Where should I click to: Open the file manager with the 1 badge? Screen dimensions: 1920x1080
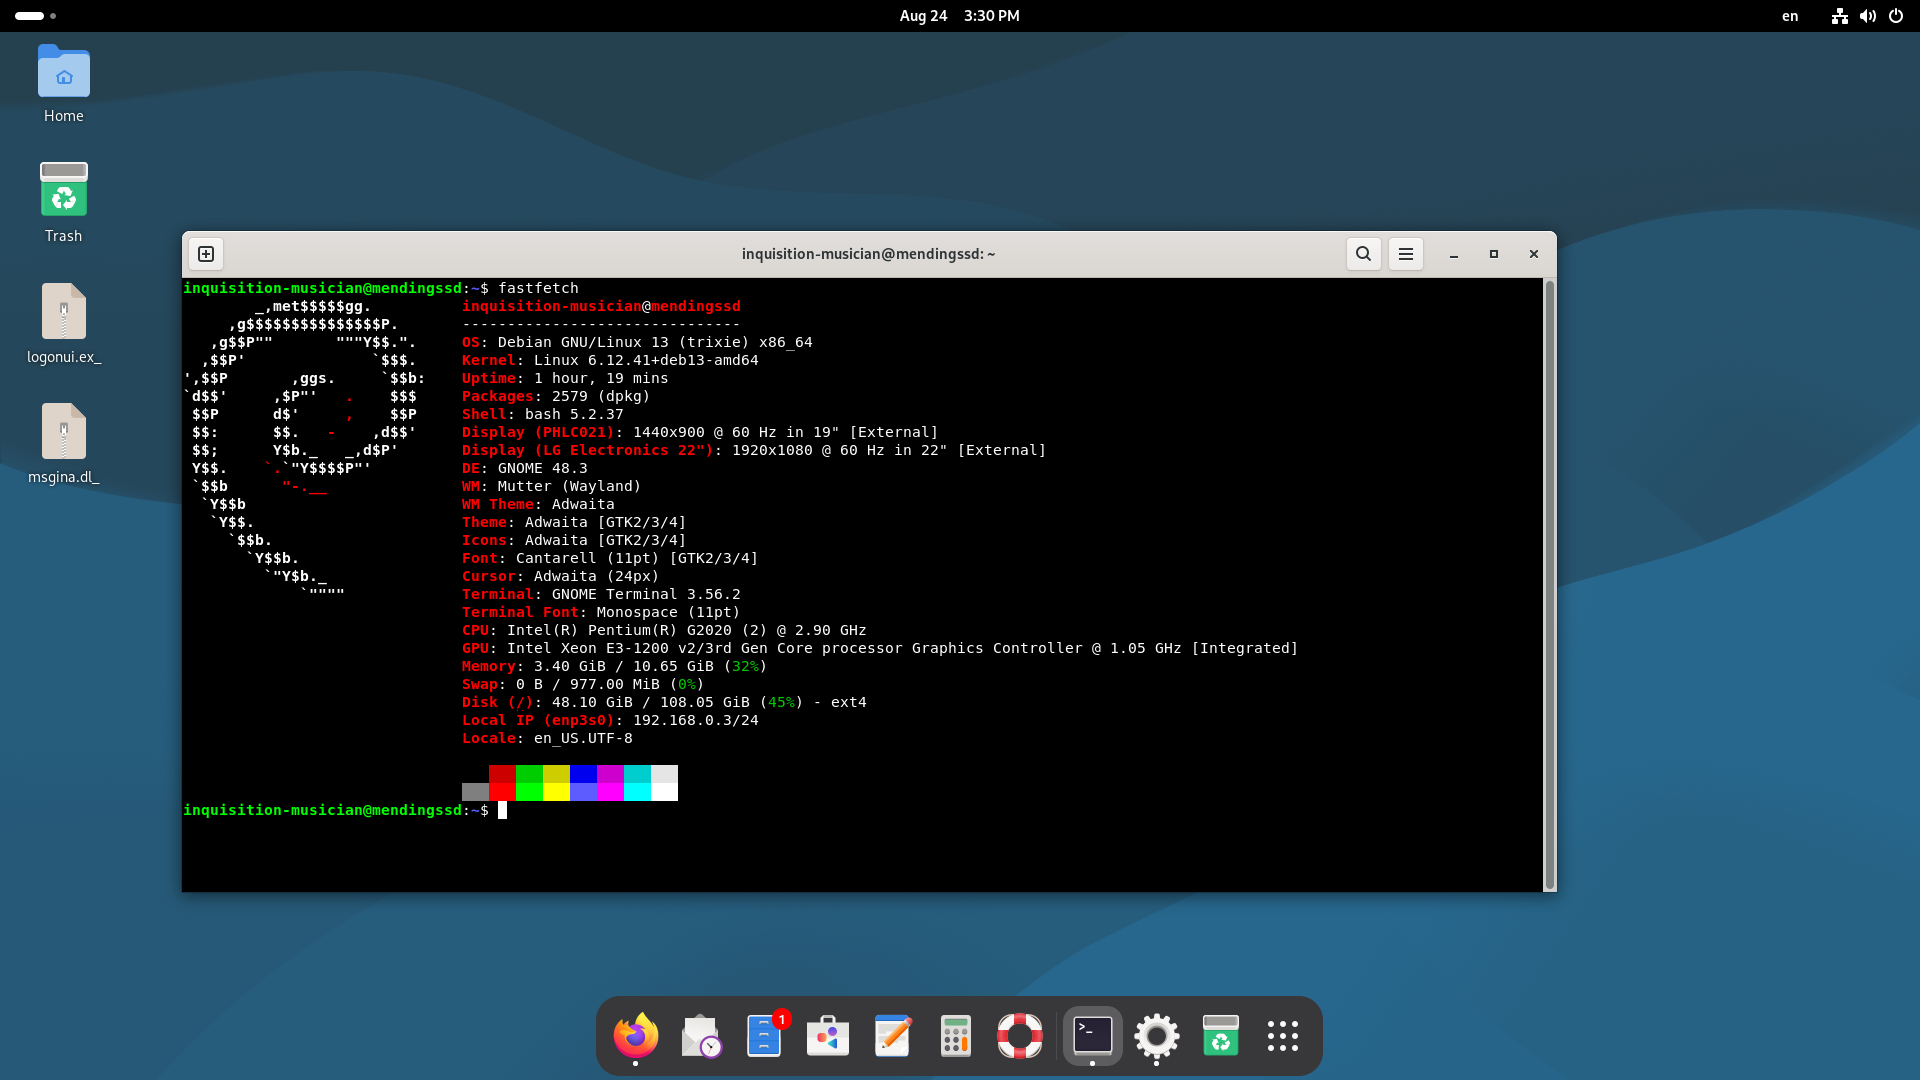click(x=766, y=1036)
